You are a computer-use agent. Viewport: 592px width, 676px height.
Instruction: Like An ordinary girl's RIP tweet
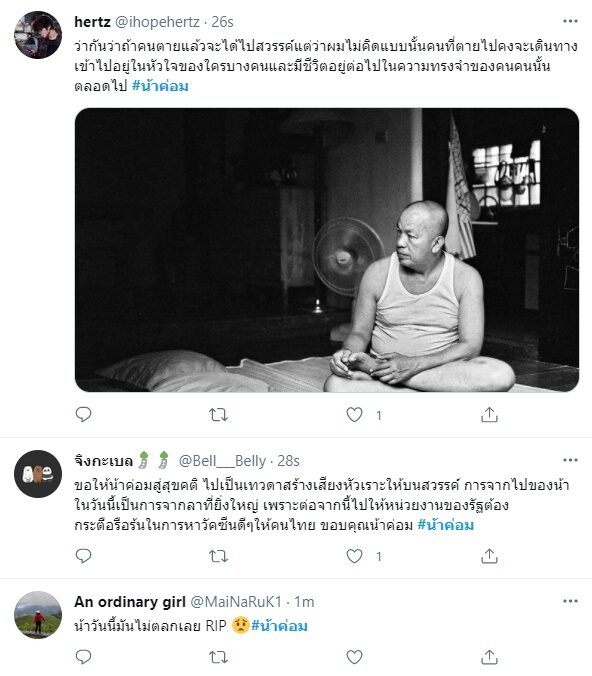(x=354, y=657)
